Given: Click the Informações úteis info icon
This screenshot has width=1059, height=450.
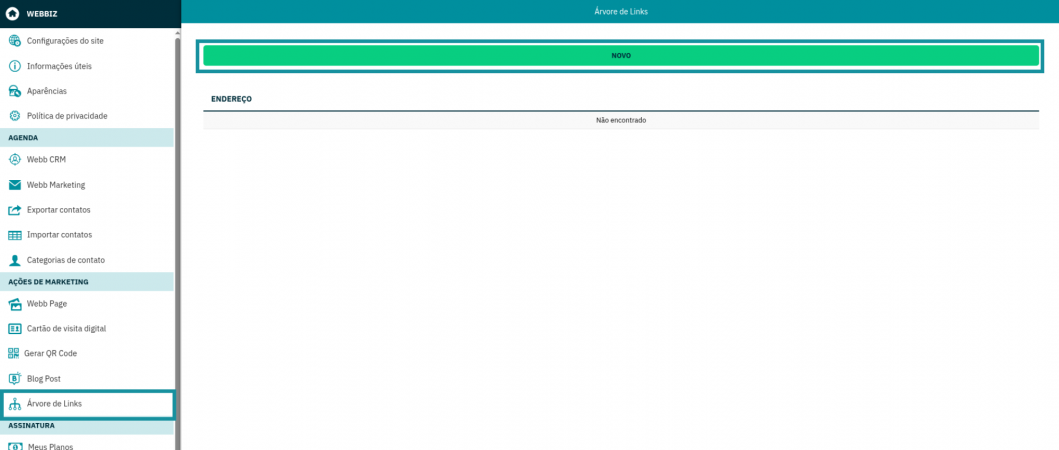Looking at the screenshot, I should coord(15,66).
